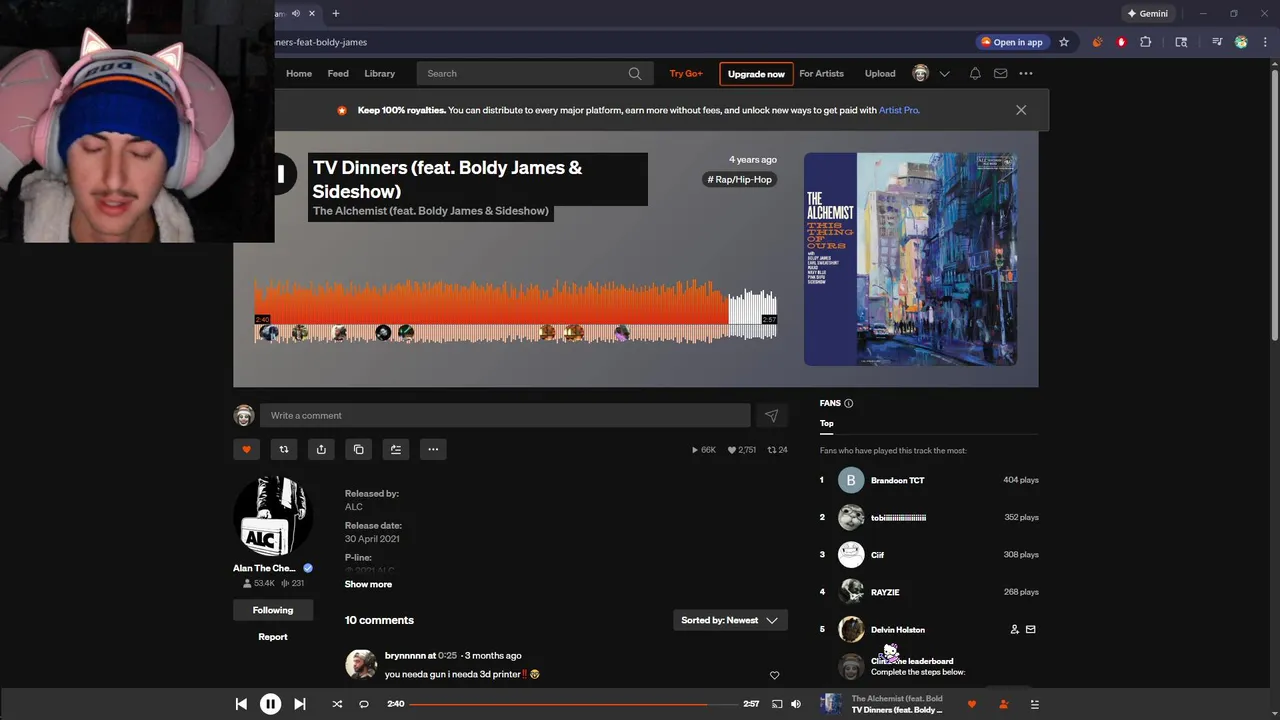The height and width of the screenshot is (720, 1280).
Task: Go to the Feed page
Action: click(x=338, y=73)
